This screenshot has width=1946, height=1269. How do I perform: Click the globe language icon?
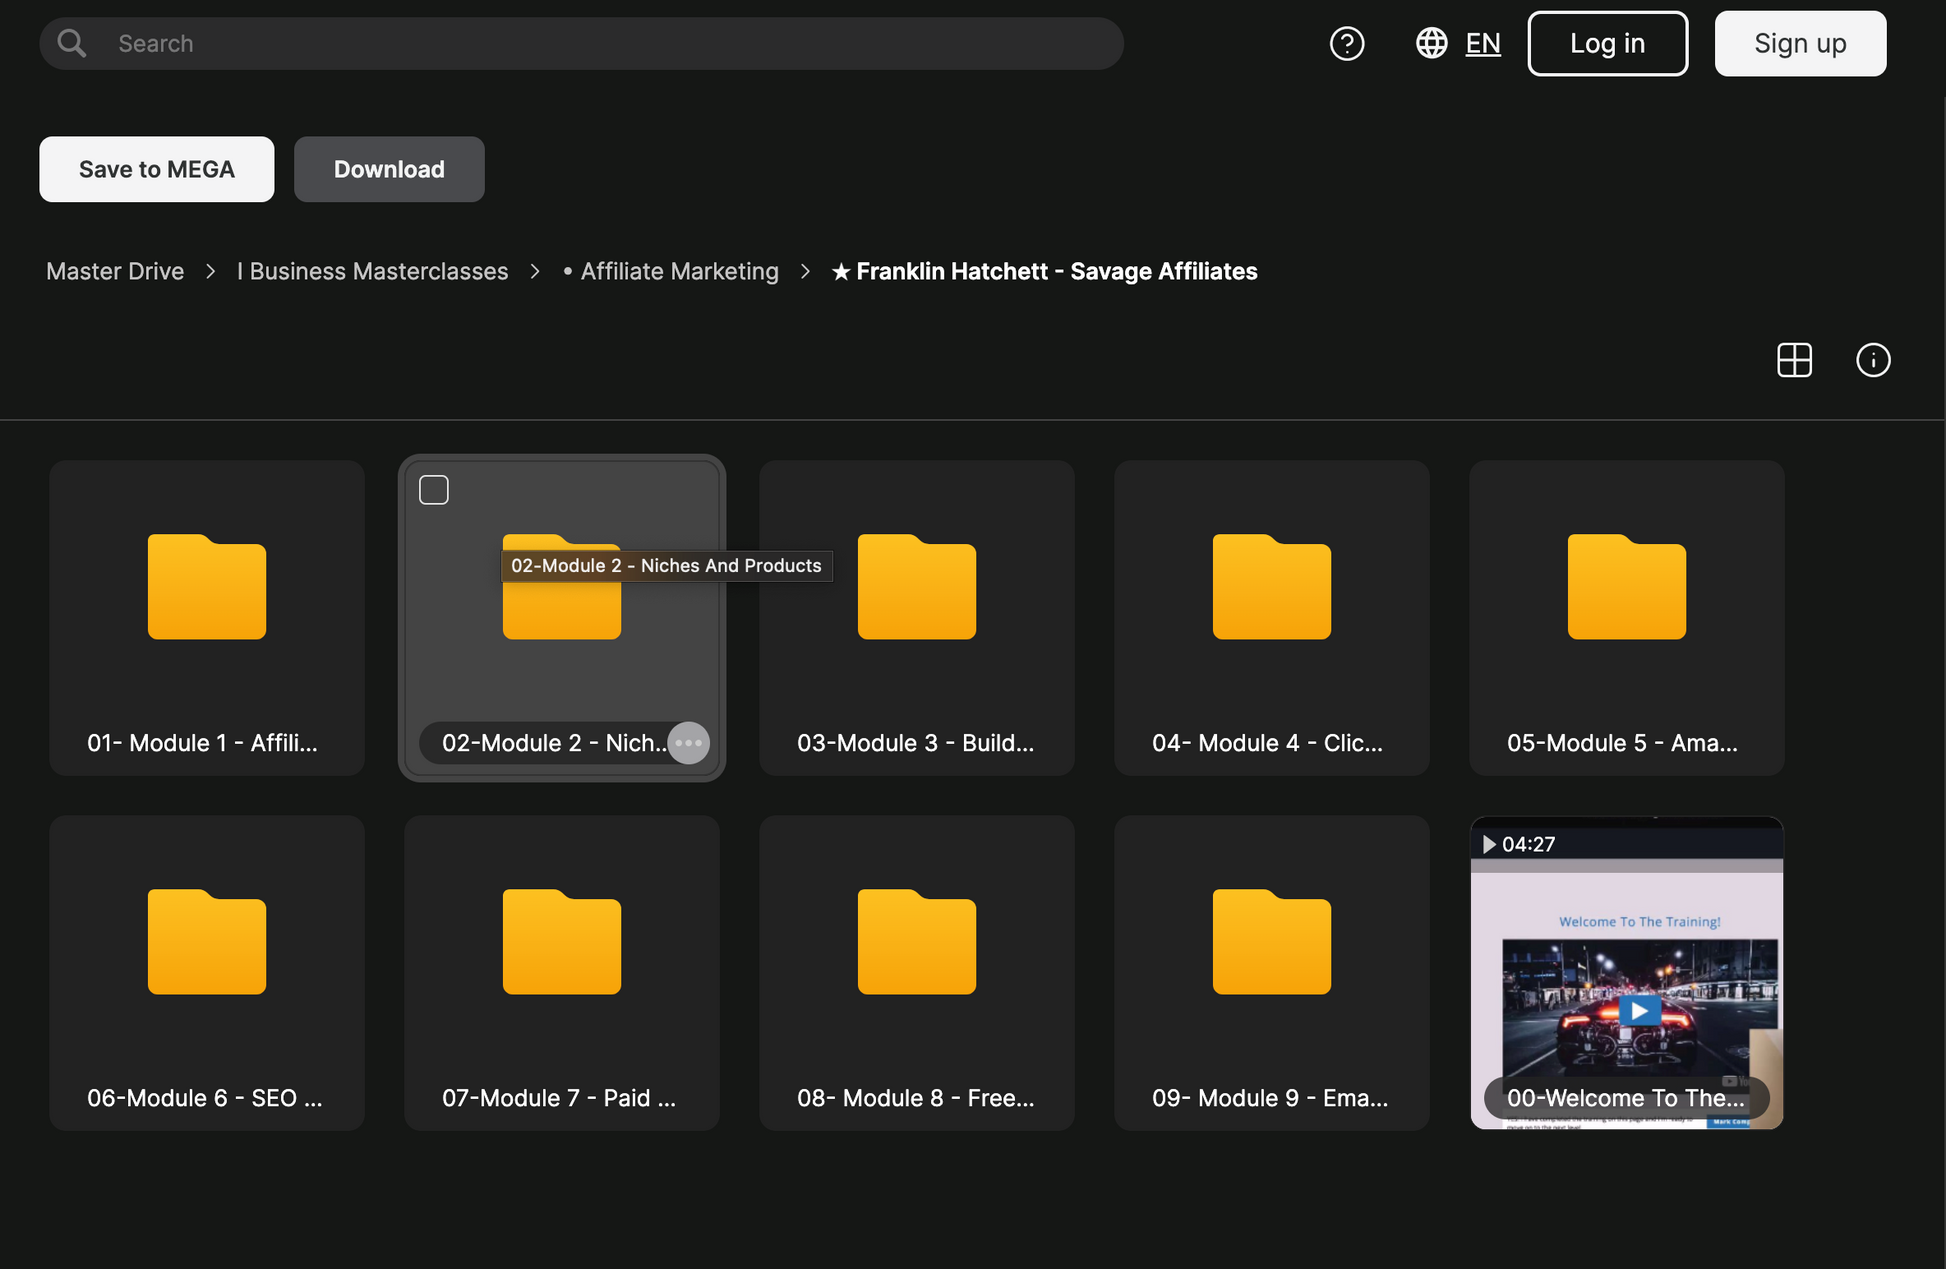click(1431, 43)
